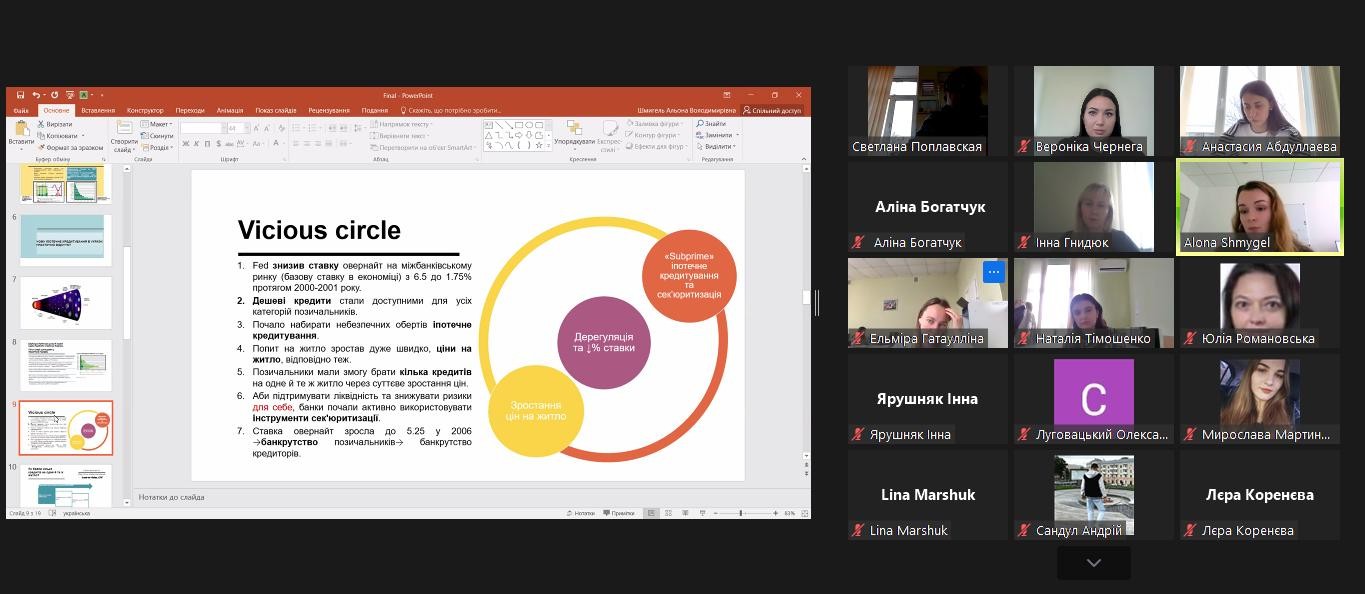This screenshot has width=1365, height=594.
Task: Switch to slide sorter view in status bar
Action: pyautogui.click(x=668, y=513)
